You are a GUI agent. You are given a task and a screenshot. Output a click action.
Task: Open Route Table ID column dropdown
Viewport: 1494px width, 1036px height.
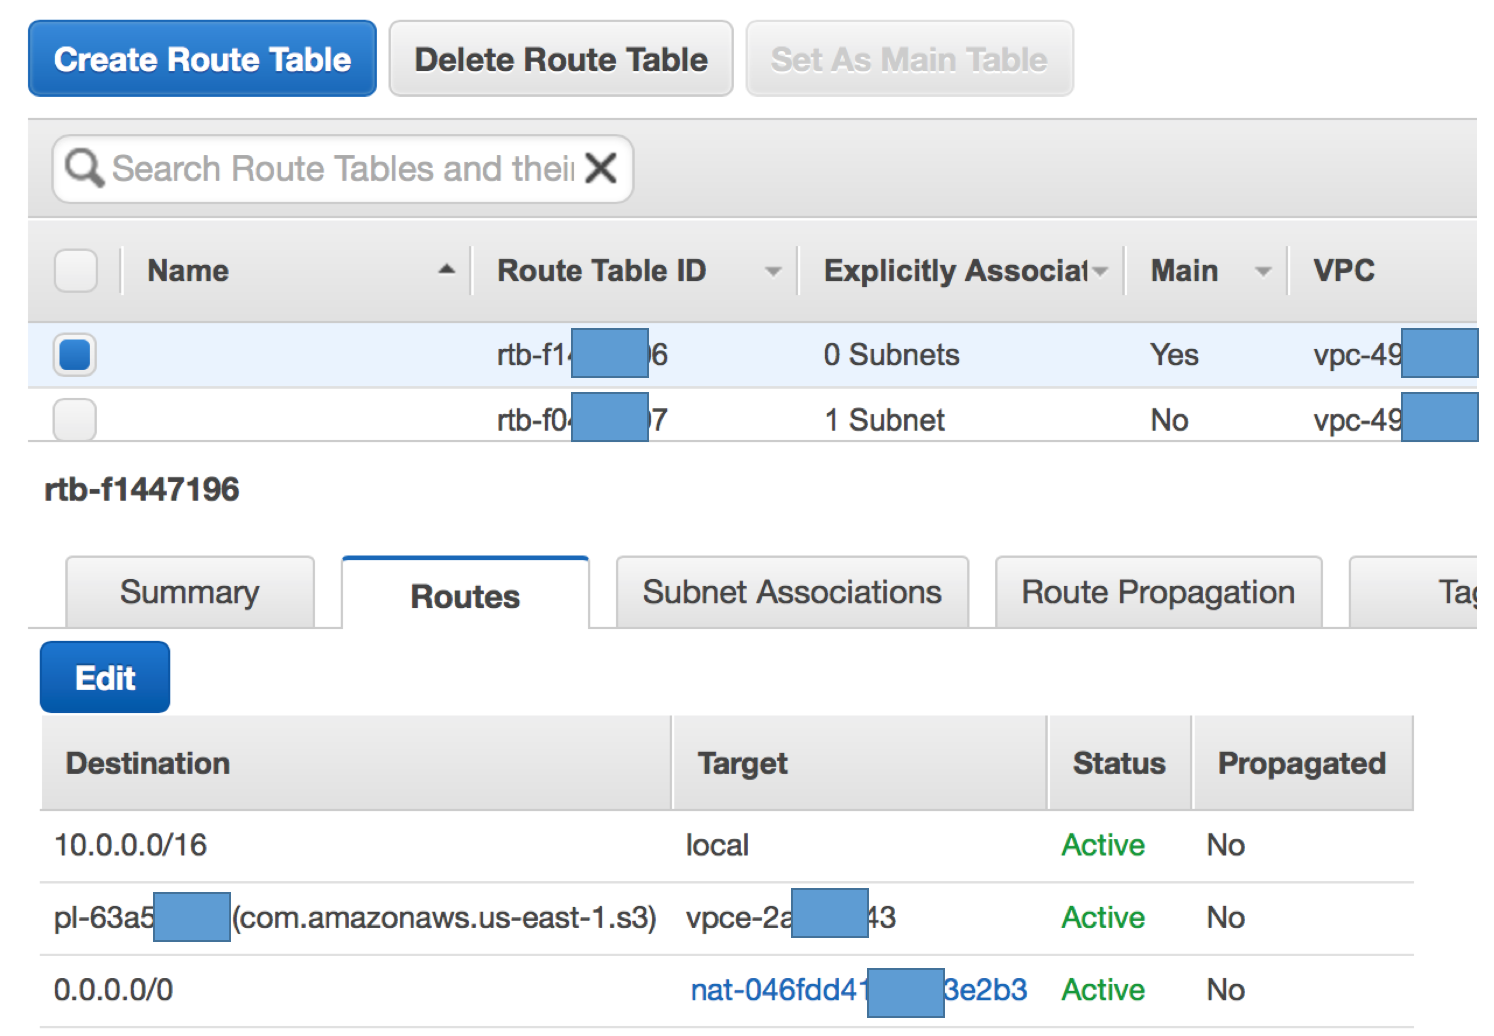pyautogui.click(x=772, y=271)
